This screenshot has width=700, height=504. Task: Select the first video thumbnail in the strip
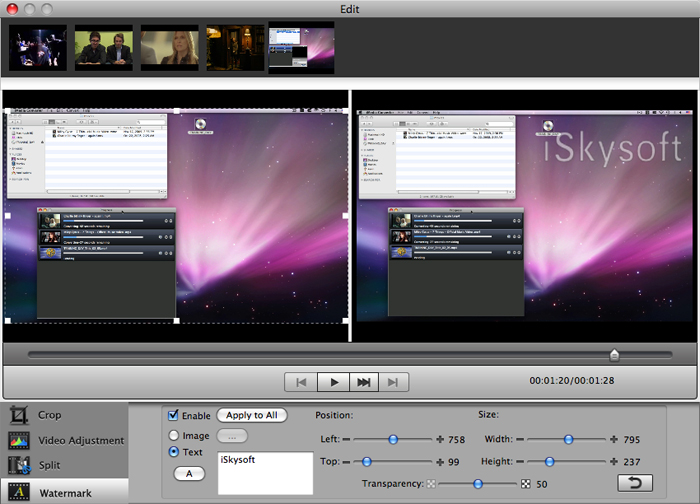38,47
